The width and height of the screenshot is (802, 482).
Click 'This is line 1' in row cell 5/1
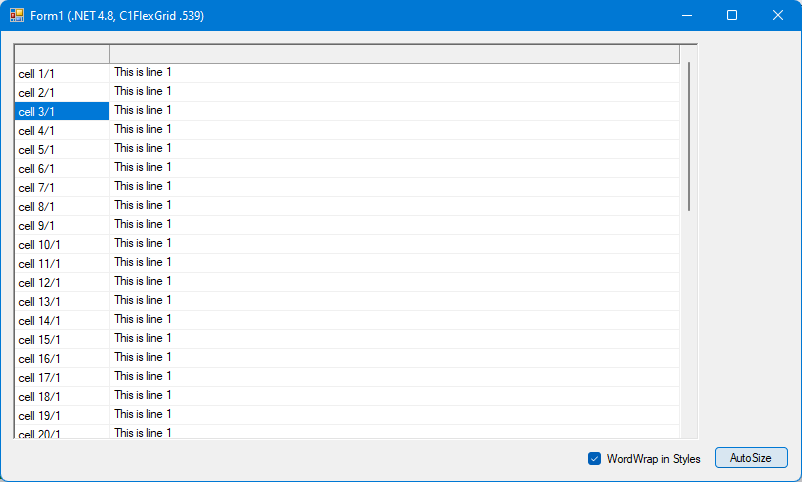143,148
